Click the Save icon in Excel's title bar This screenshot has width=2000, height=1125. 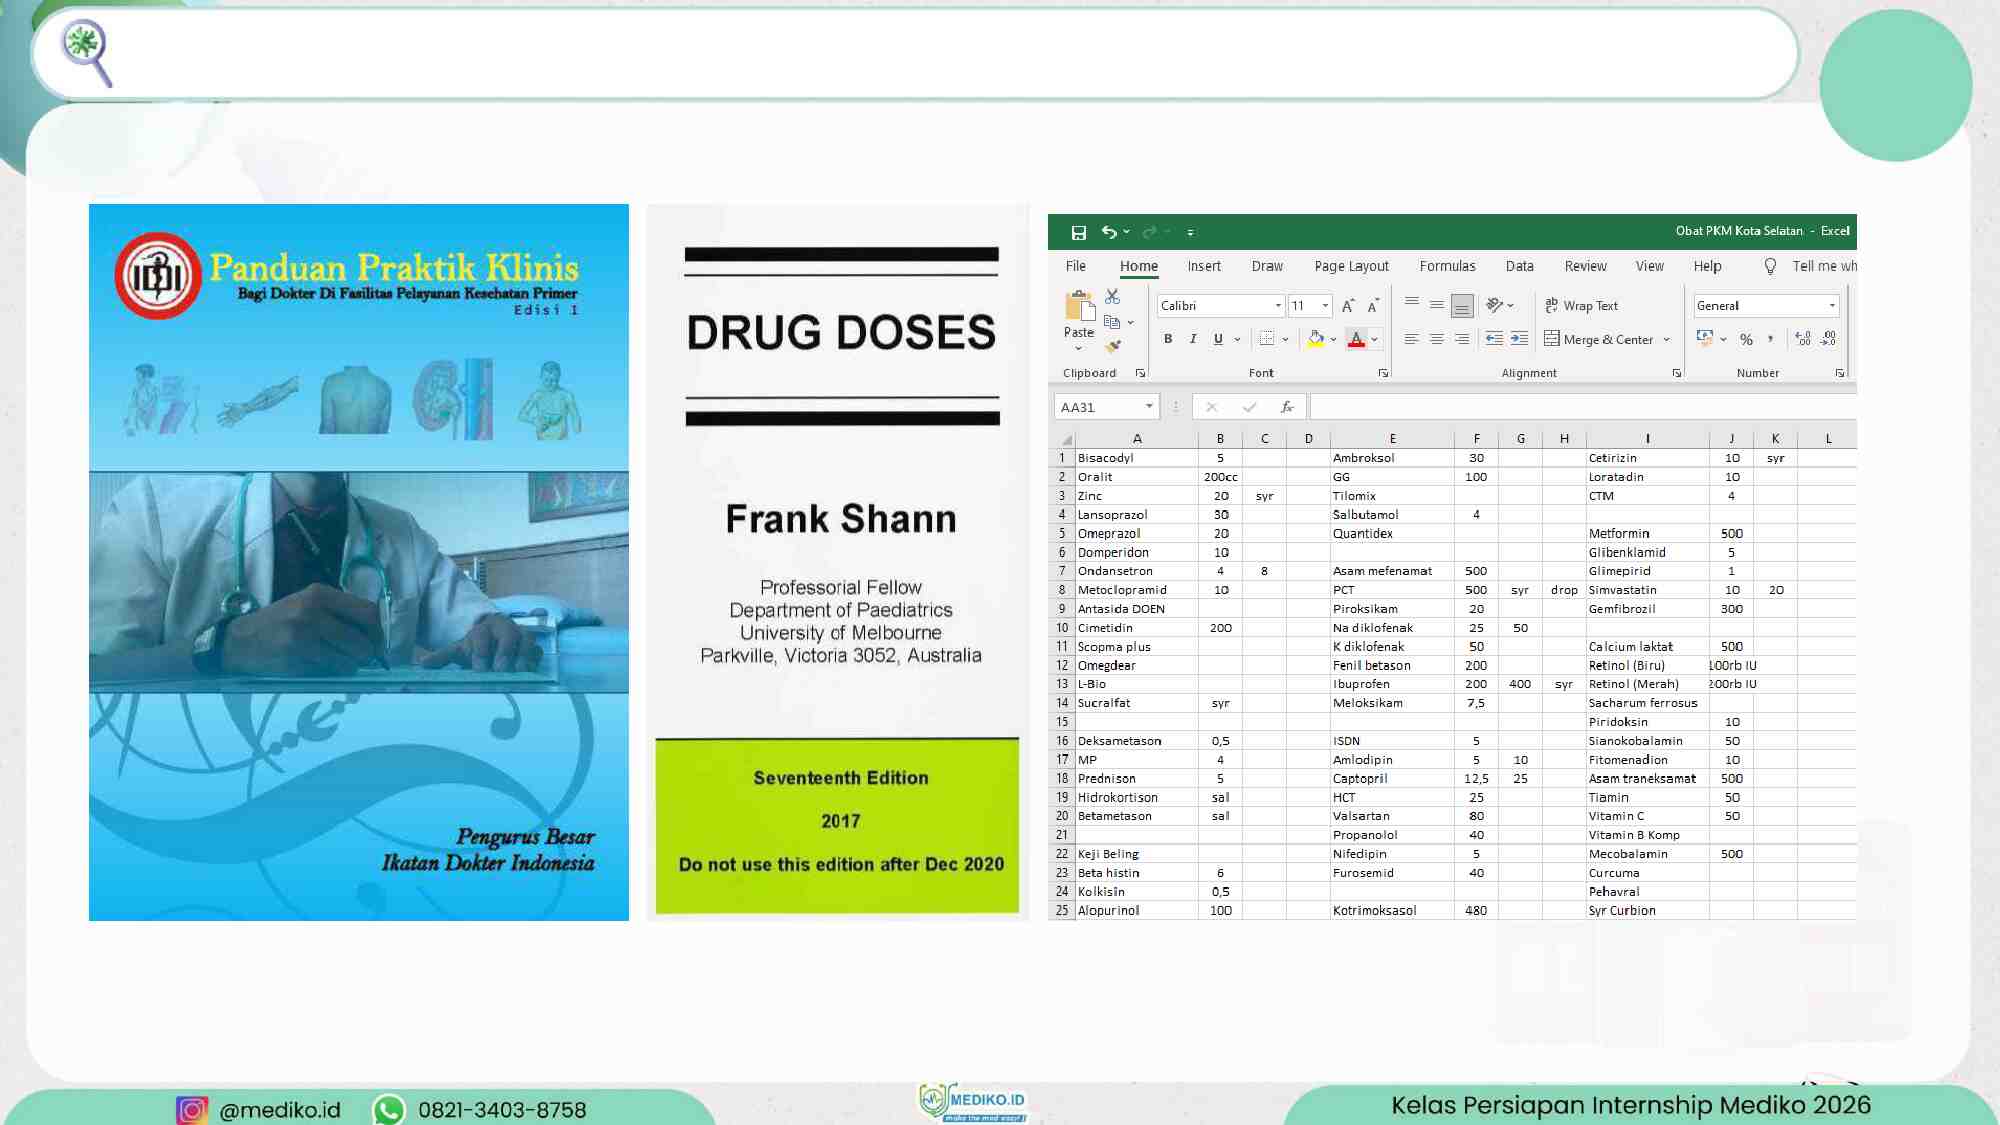1078,232
